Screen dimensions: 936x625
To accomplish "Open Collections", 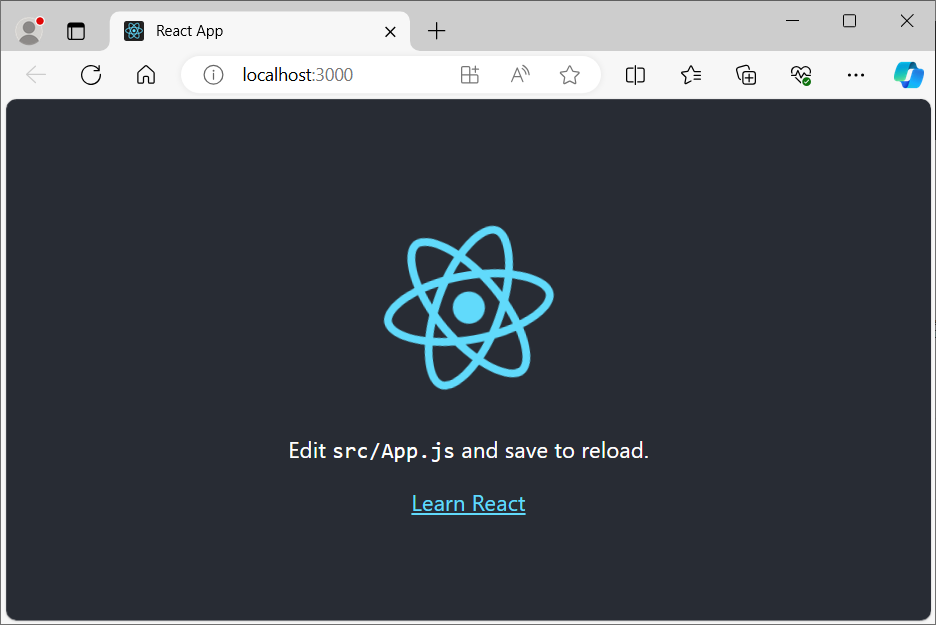I will [746, 75].
